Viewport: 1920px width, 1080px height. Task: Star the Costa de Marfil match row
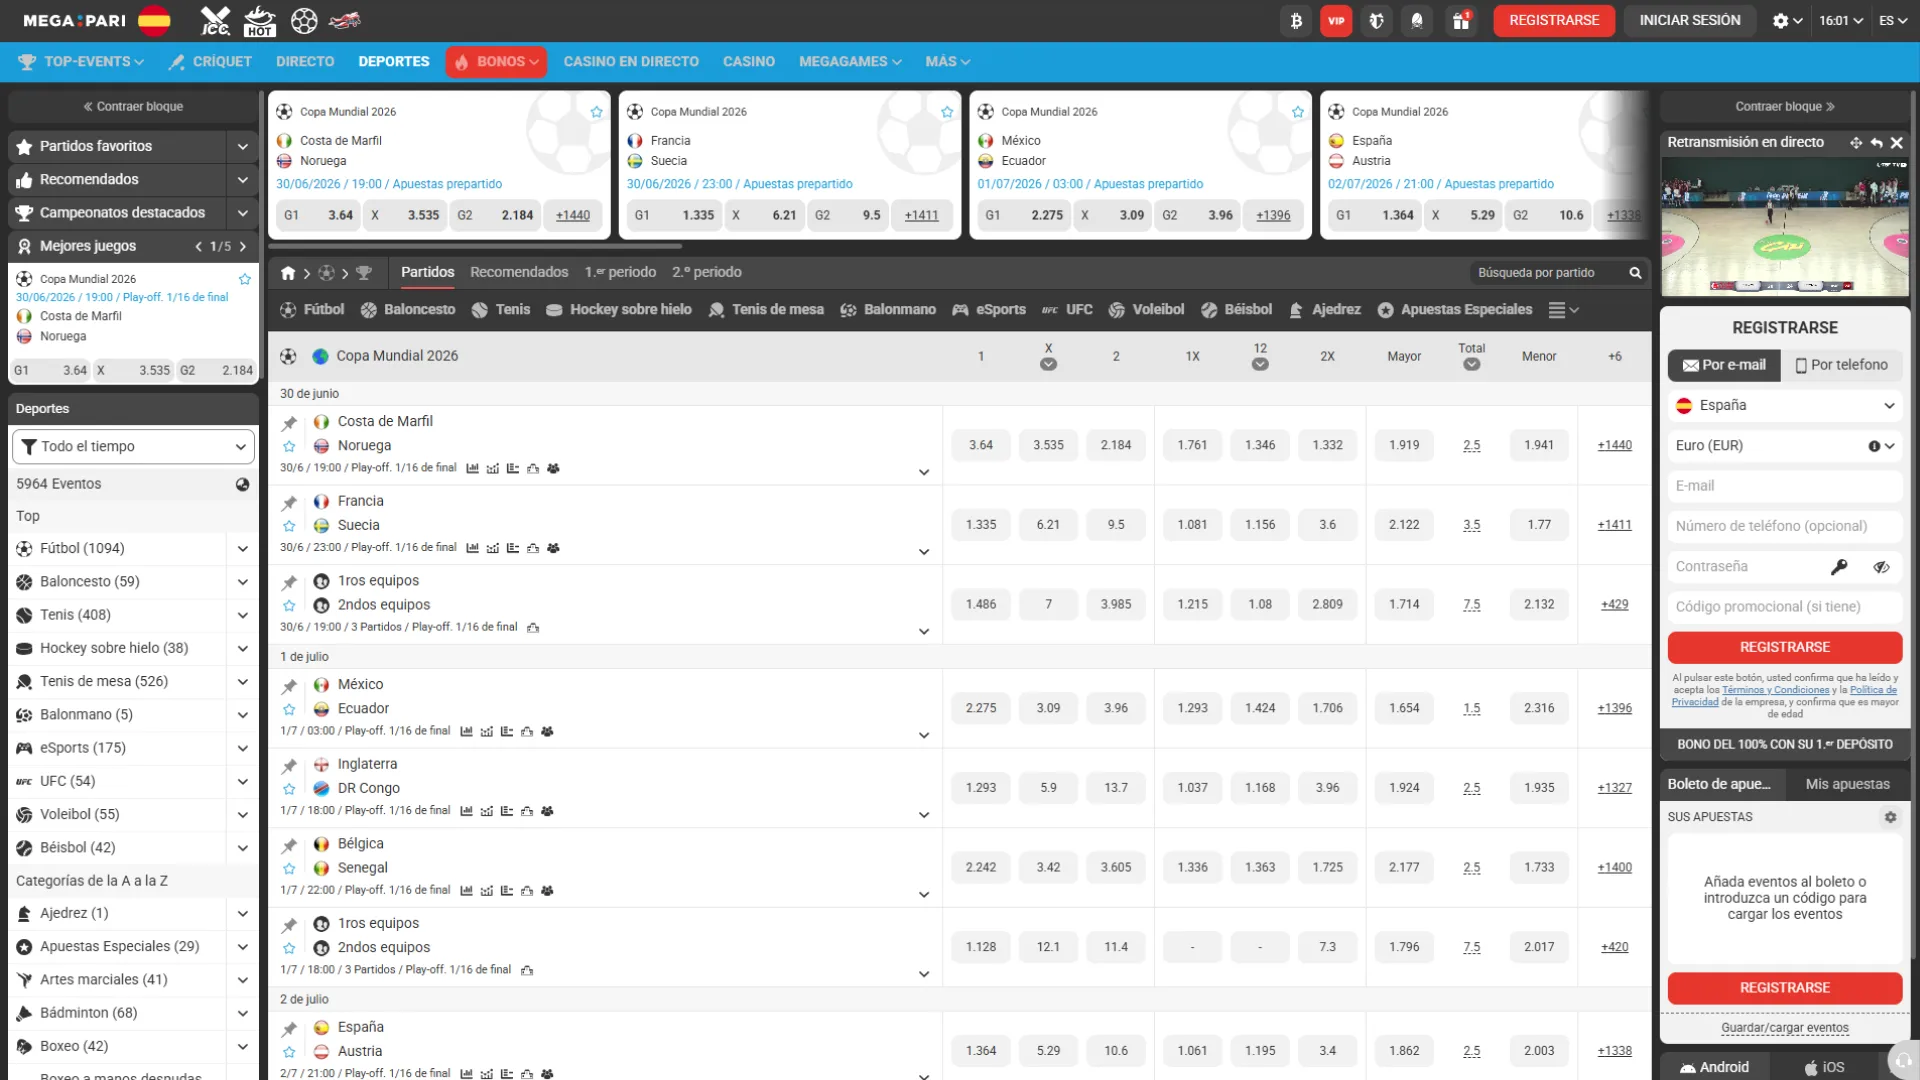coord(289,447)
